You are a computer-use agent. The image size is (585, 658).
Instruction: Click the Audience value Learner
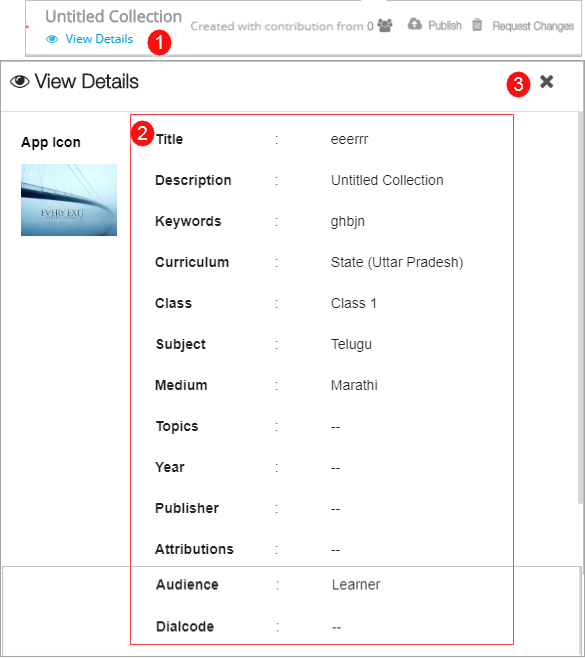pos(356,585)
